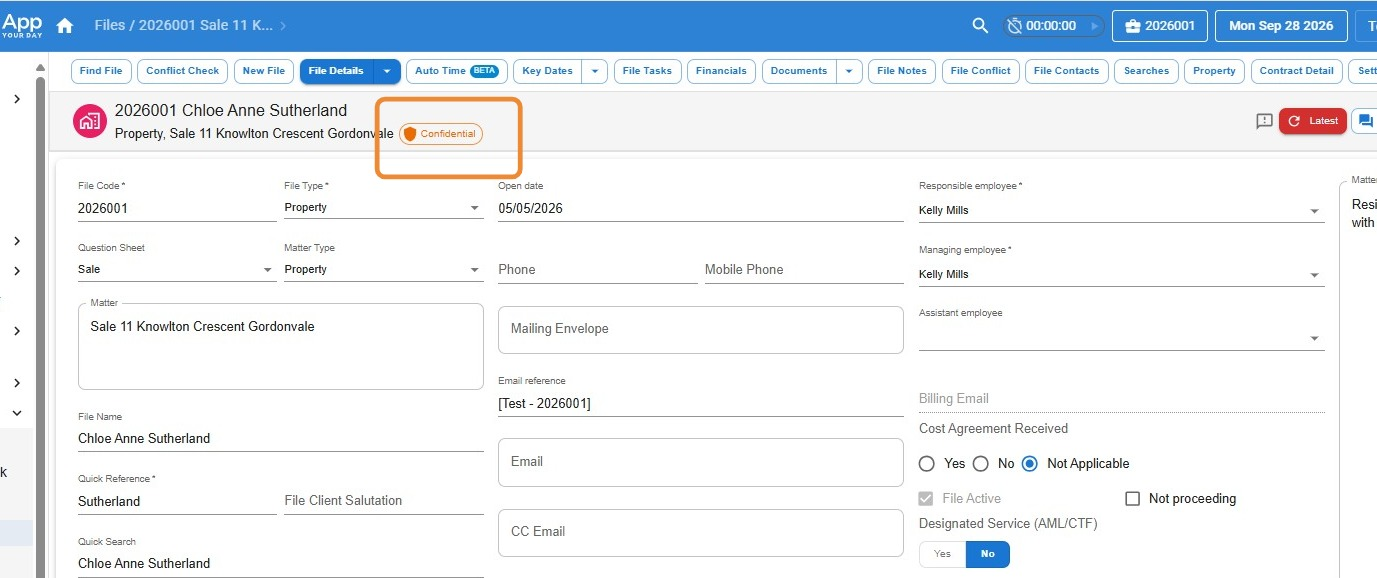Image resolution: width=1377 pixels, height=578 pixels.
Task: Click the breadcrumb chevron after Sale 11 K...
Action: (x=283, y=26)
